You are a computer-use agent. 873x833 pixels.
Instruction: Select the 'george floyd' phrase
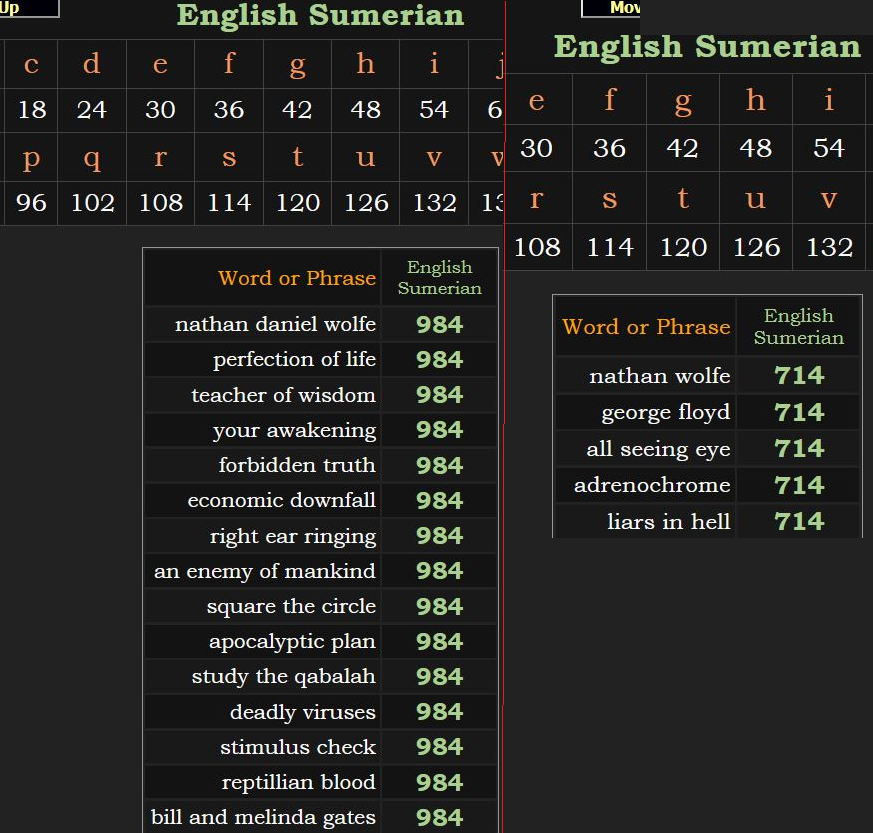666,413
